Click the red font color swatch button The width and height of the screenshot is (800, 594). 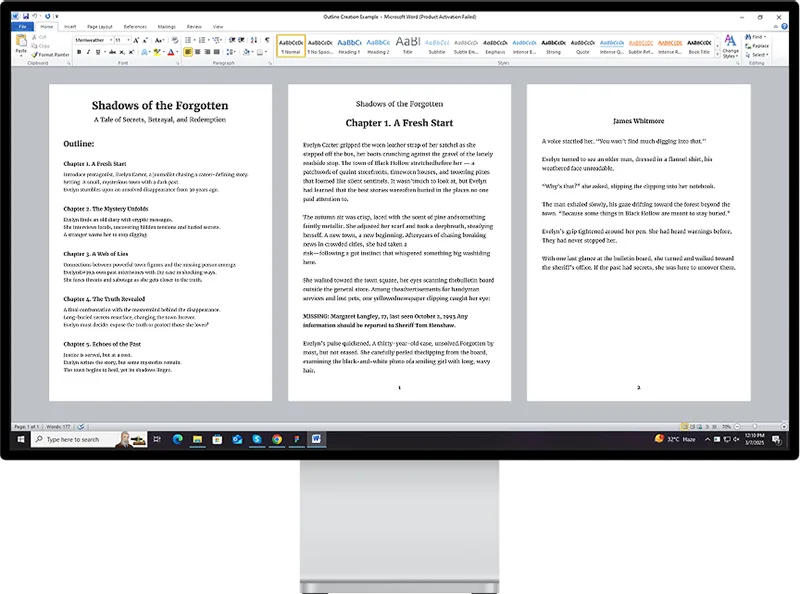click(170, 52)
